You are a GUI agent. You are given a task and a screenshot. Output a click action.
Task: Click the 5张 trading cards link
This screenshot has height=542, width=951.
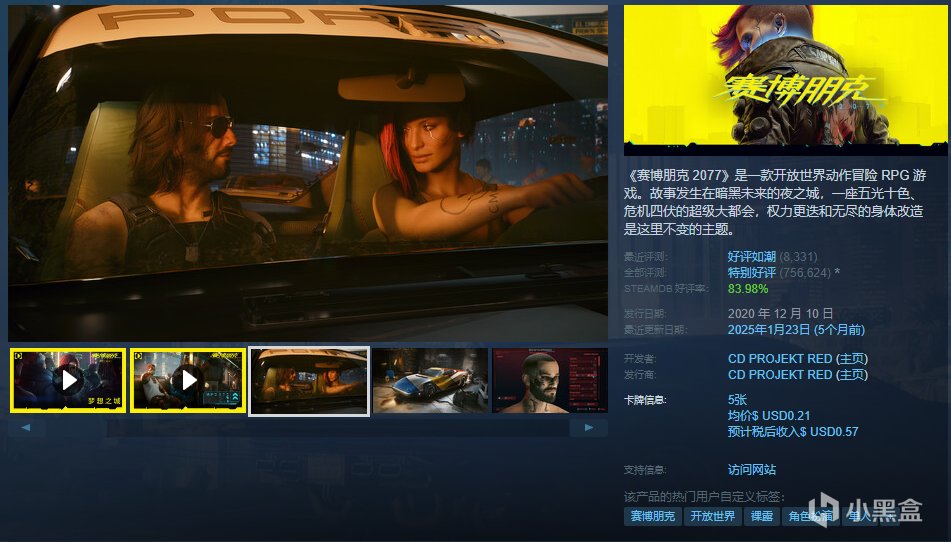[738, 400]
